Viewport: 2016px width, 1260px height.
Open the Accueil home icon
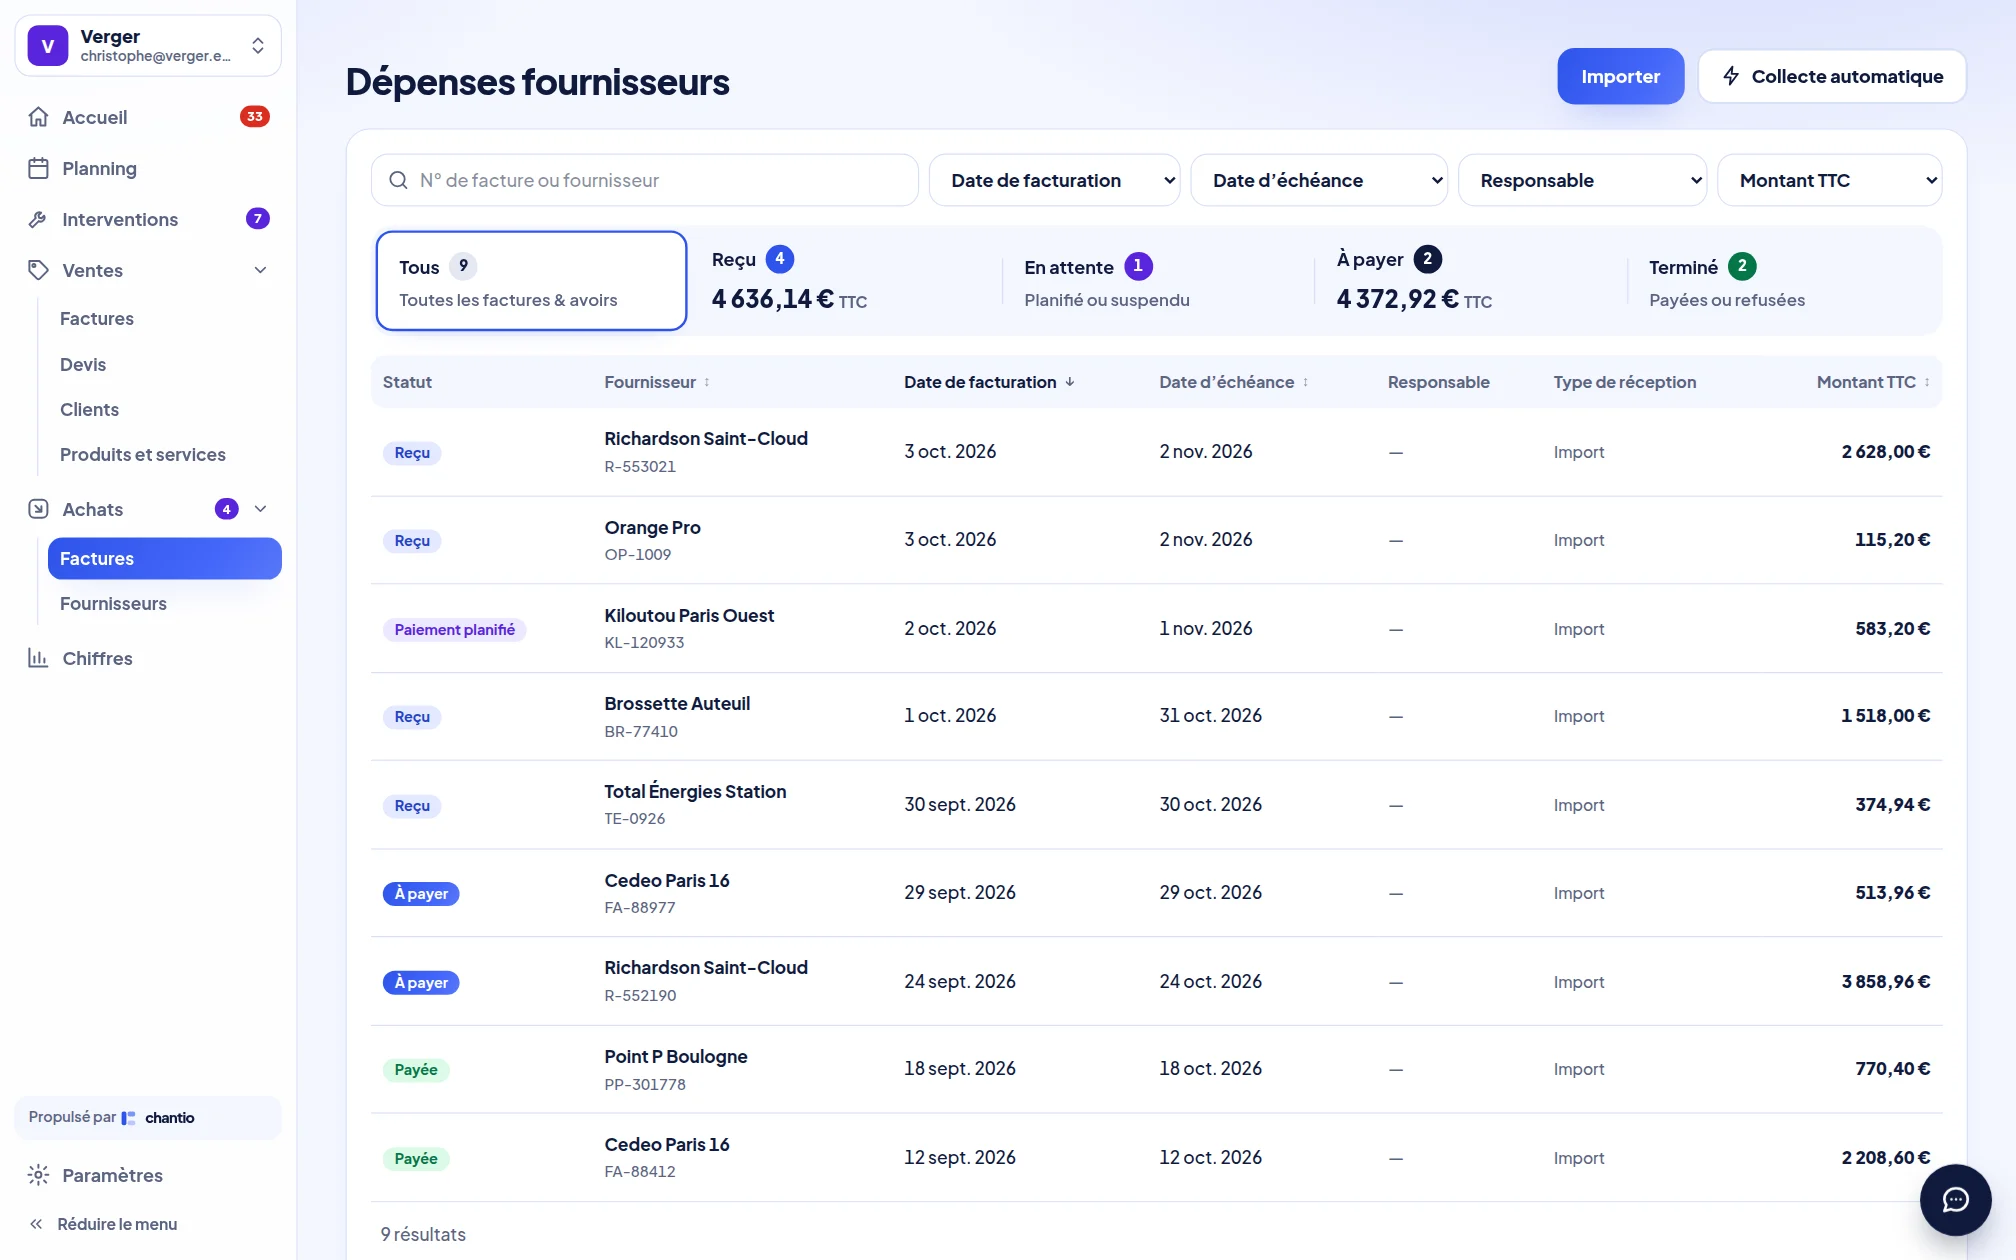pos(38,117)
